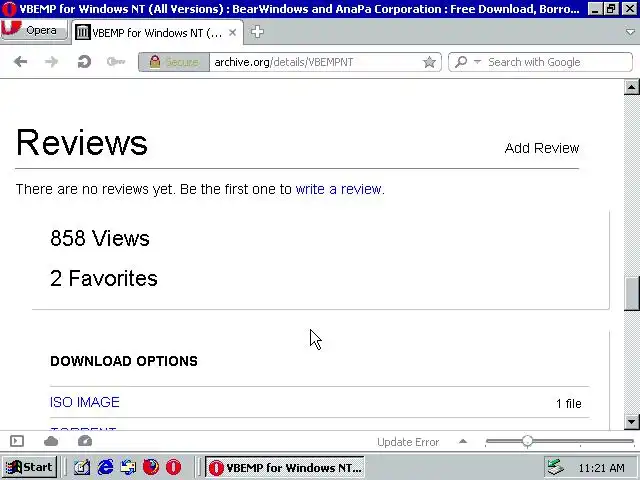Open Opera Link cloud icon
The width and height of the screenshot is (640, 480).
51,441
